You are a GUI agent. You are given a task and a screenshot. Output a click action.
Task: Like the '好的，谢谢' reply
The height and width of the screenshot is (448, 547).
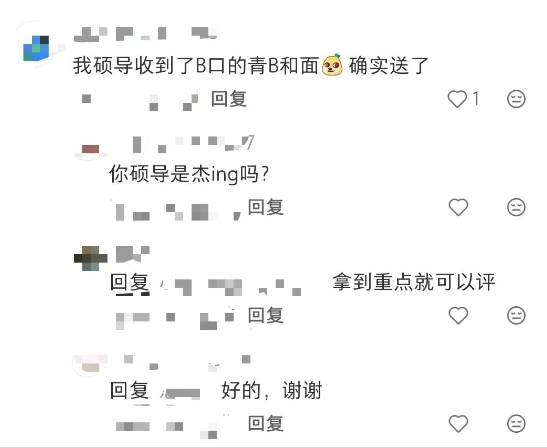point(458,424)
